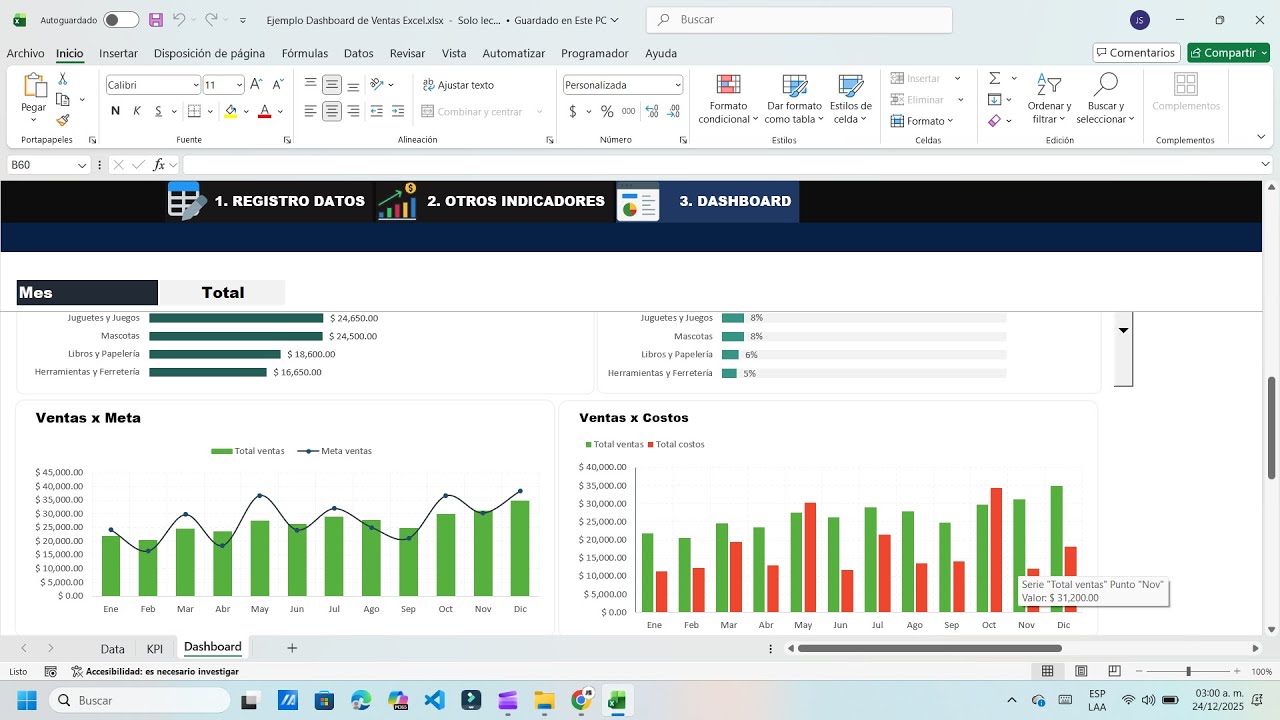The image size is (1280, 720).
Task: Click the Compartir button
Action: (x=1228, y=53)
